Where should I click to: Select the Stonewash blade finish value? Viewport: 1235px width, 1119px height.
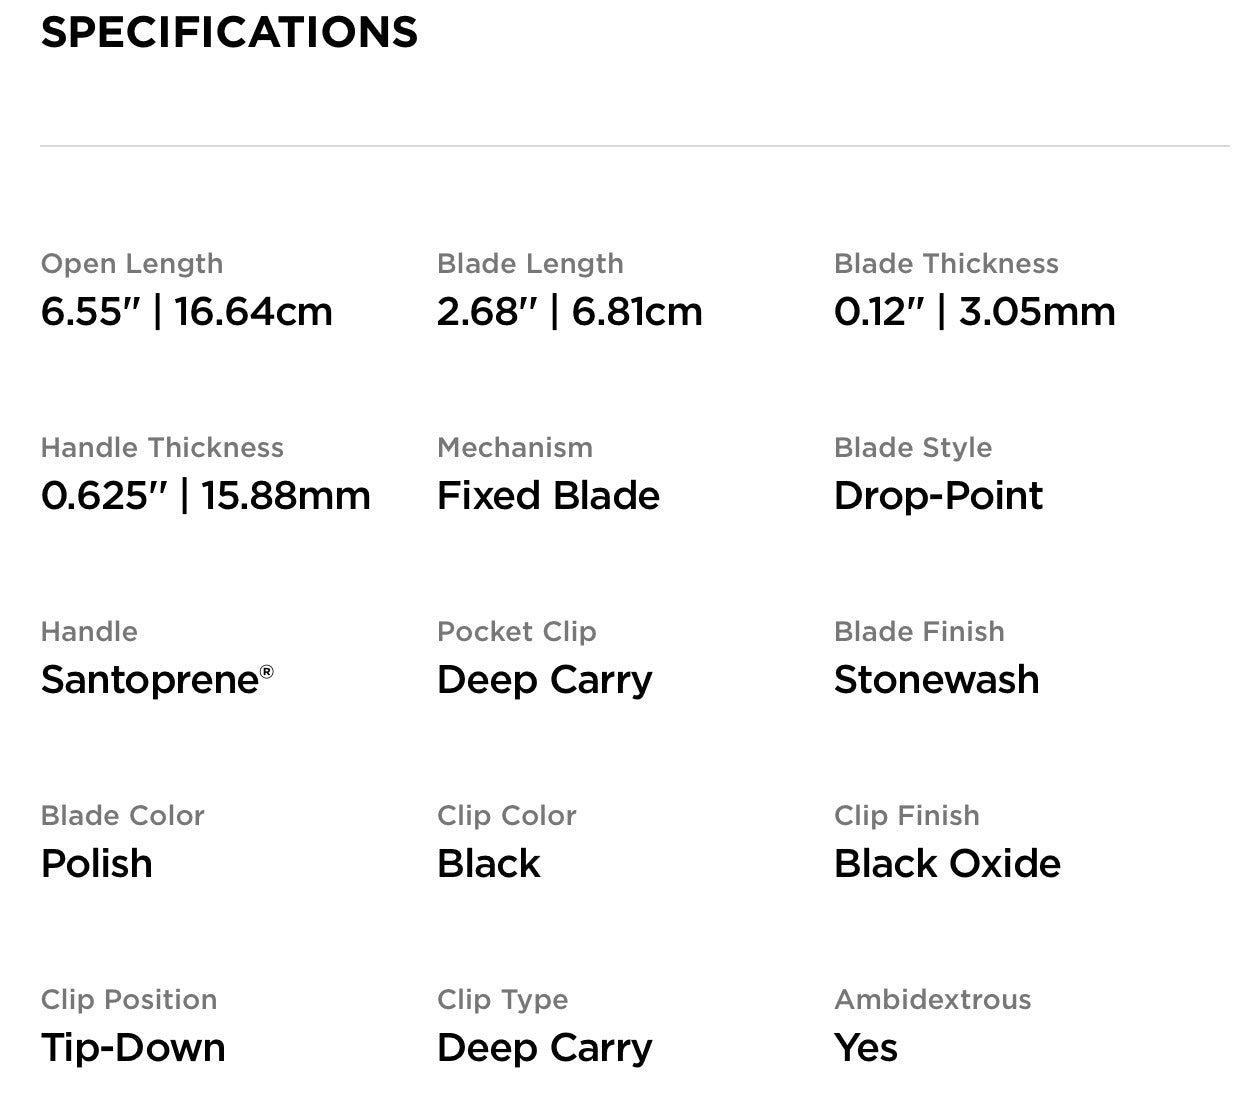point(936,680)
